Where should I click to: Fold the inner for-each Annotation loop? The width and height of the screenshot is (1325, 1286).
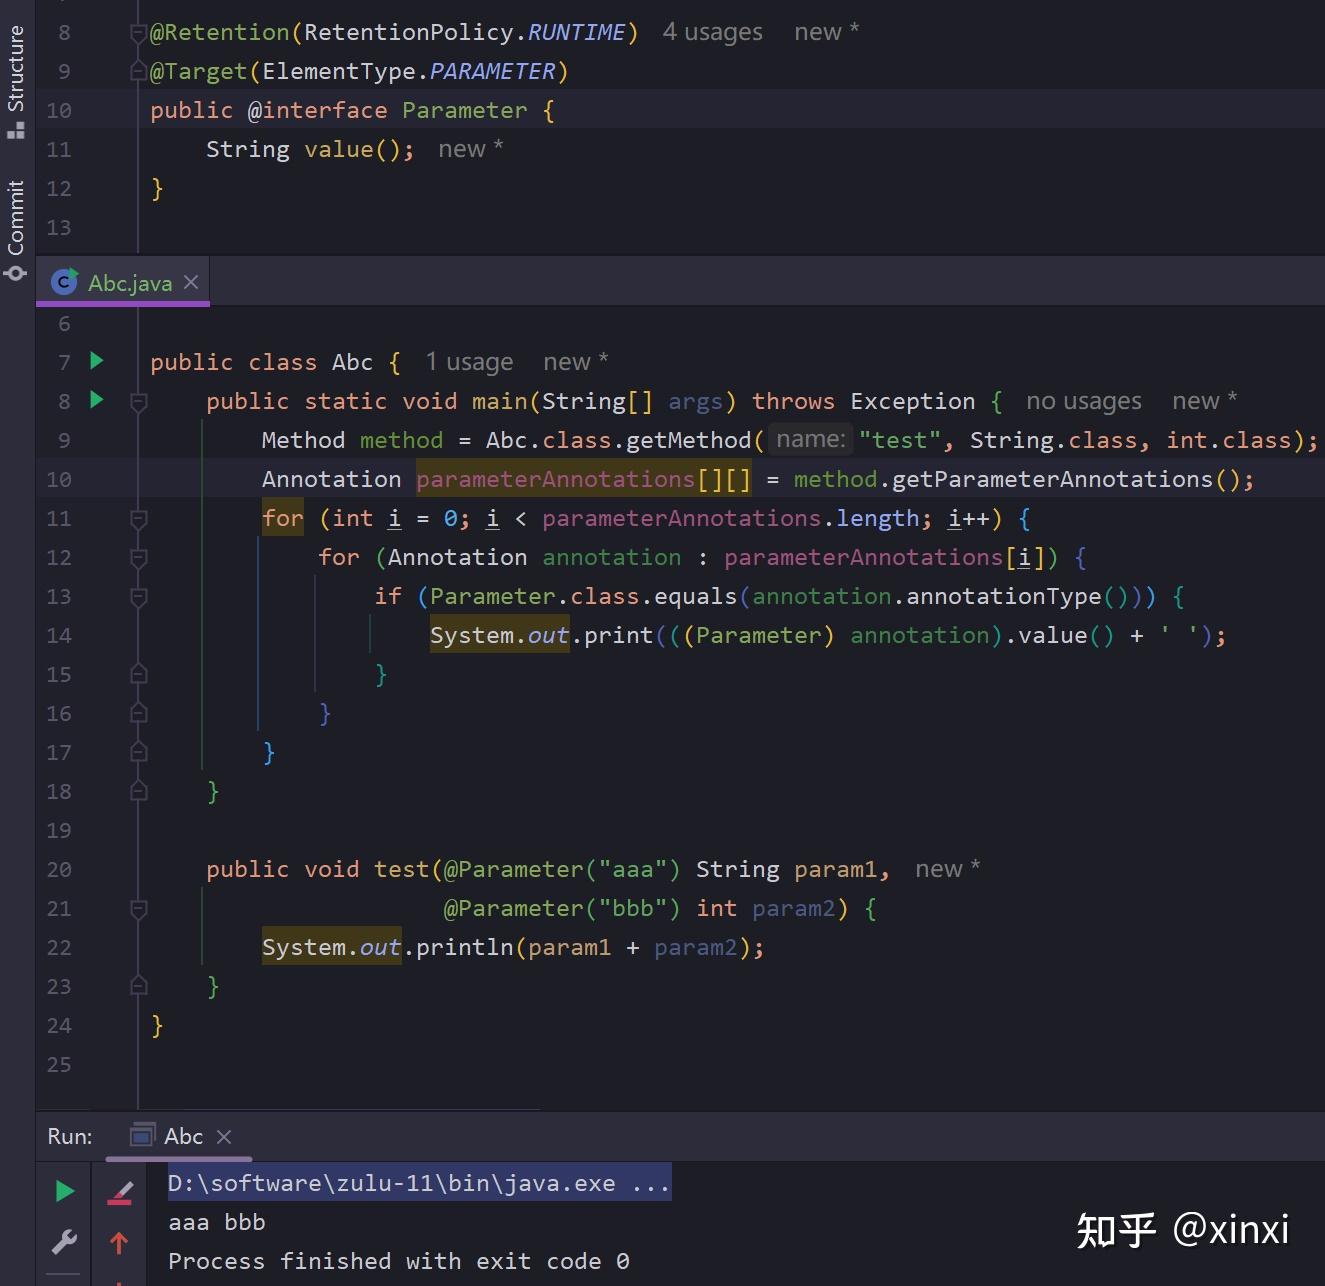point(139,557)
